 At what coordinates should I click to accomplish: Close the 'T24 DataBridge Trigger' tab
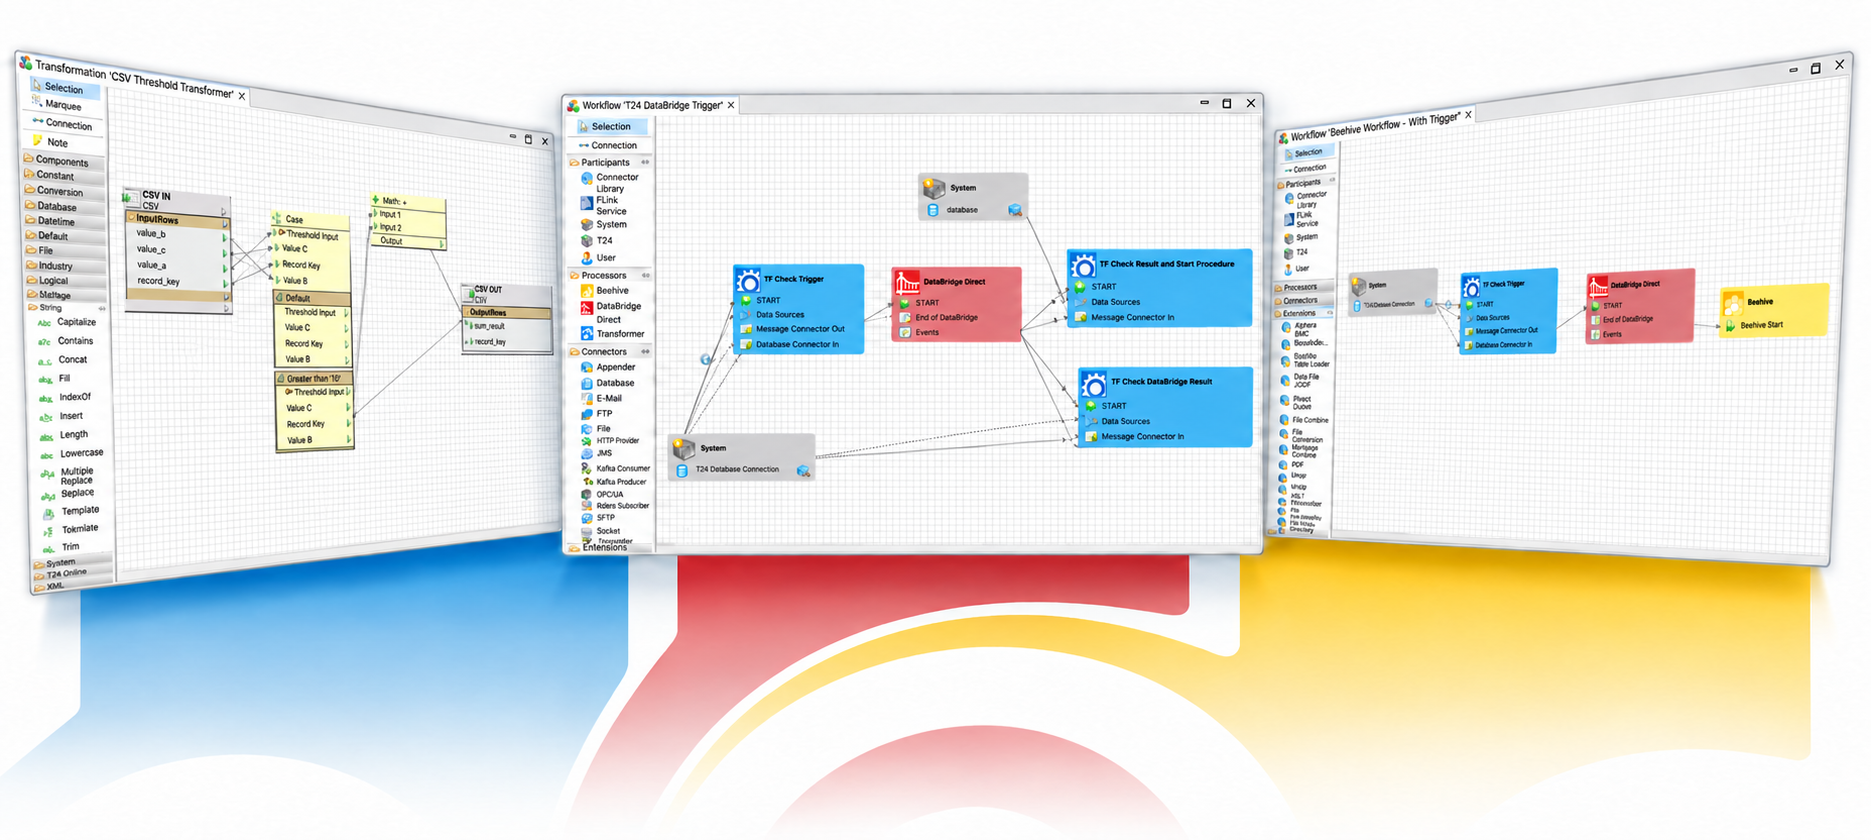731,105
